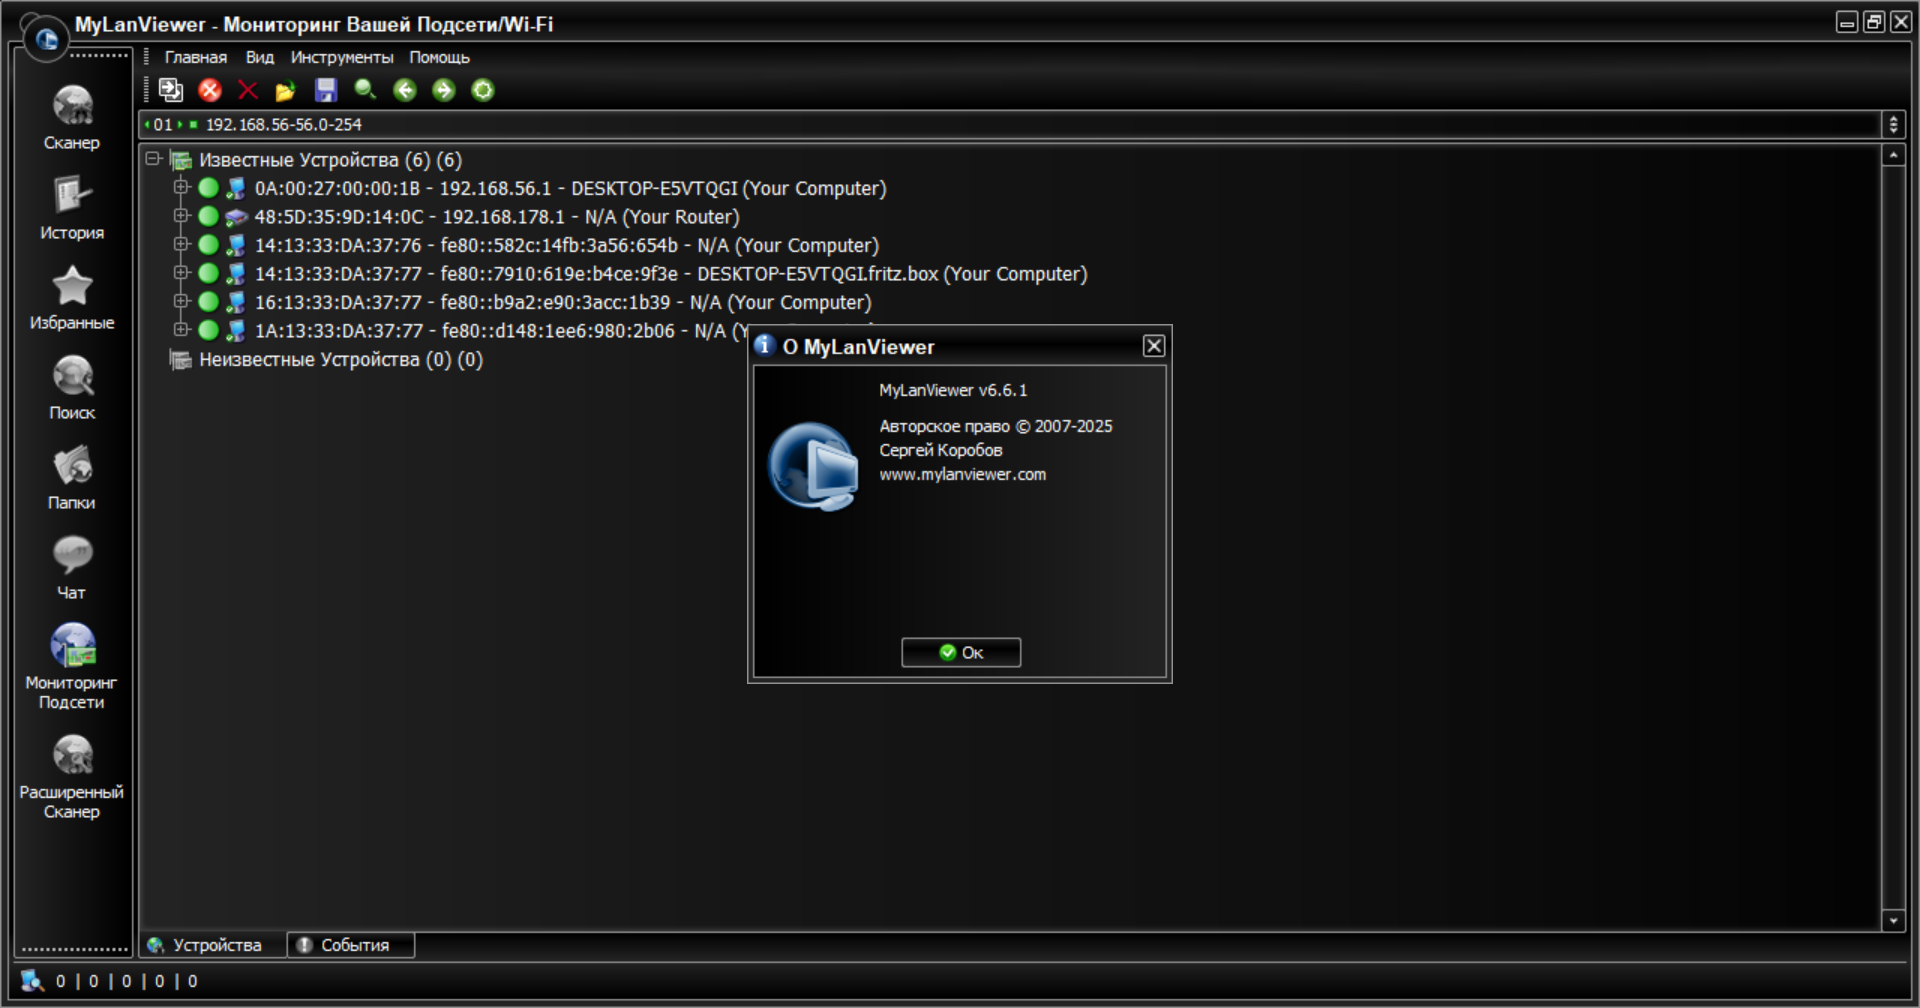
Task: Click the magnifier find toolbar icon
Action: point(365,90)
